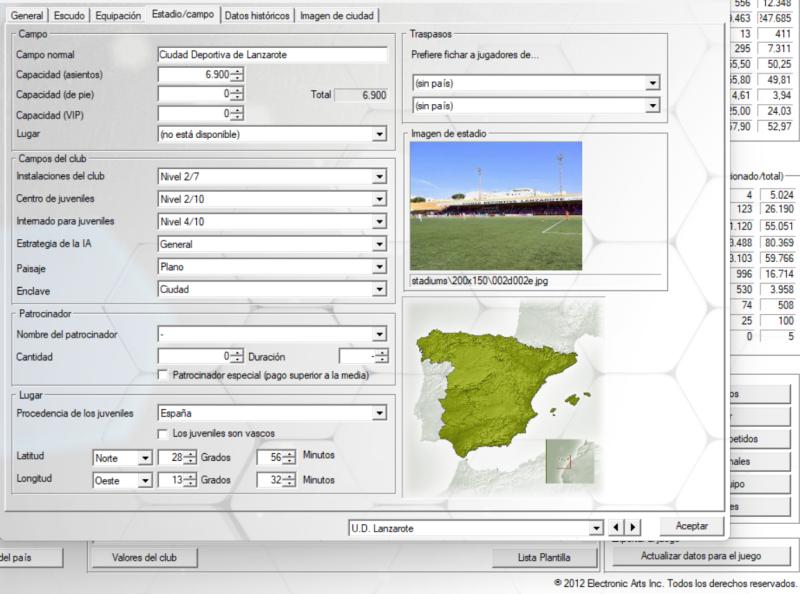Click the Cantidad spinner arrows
Screen dimensions: 800x594
pyautogui.click(x=237, y=356)
